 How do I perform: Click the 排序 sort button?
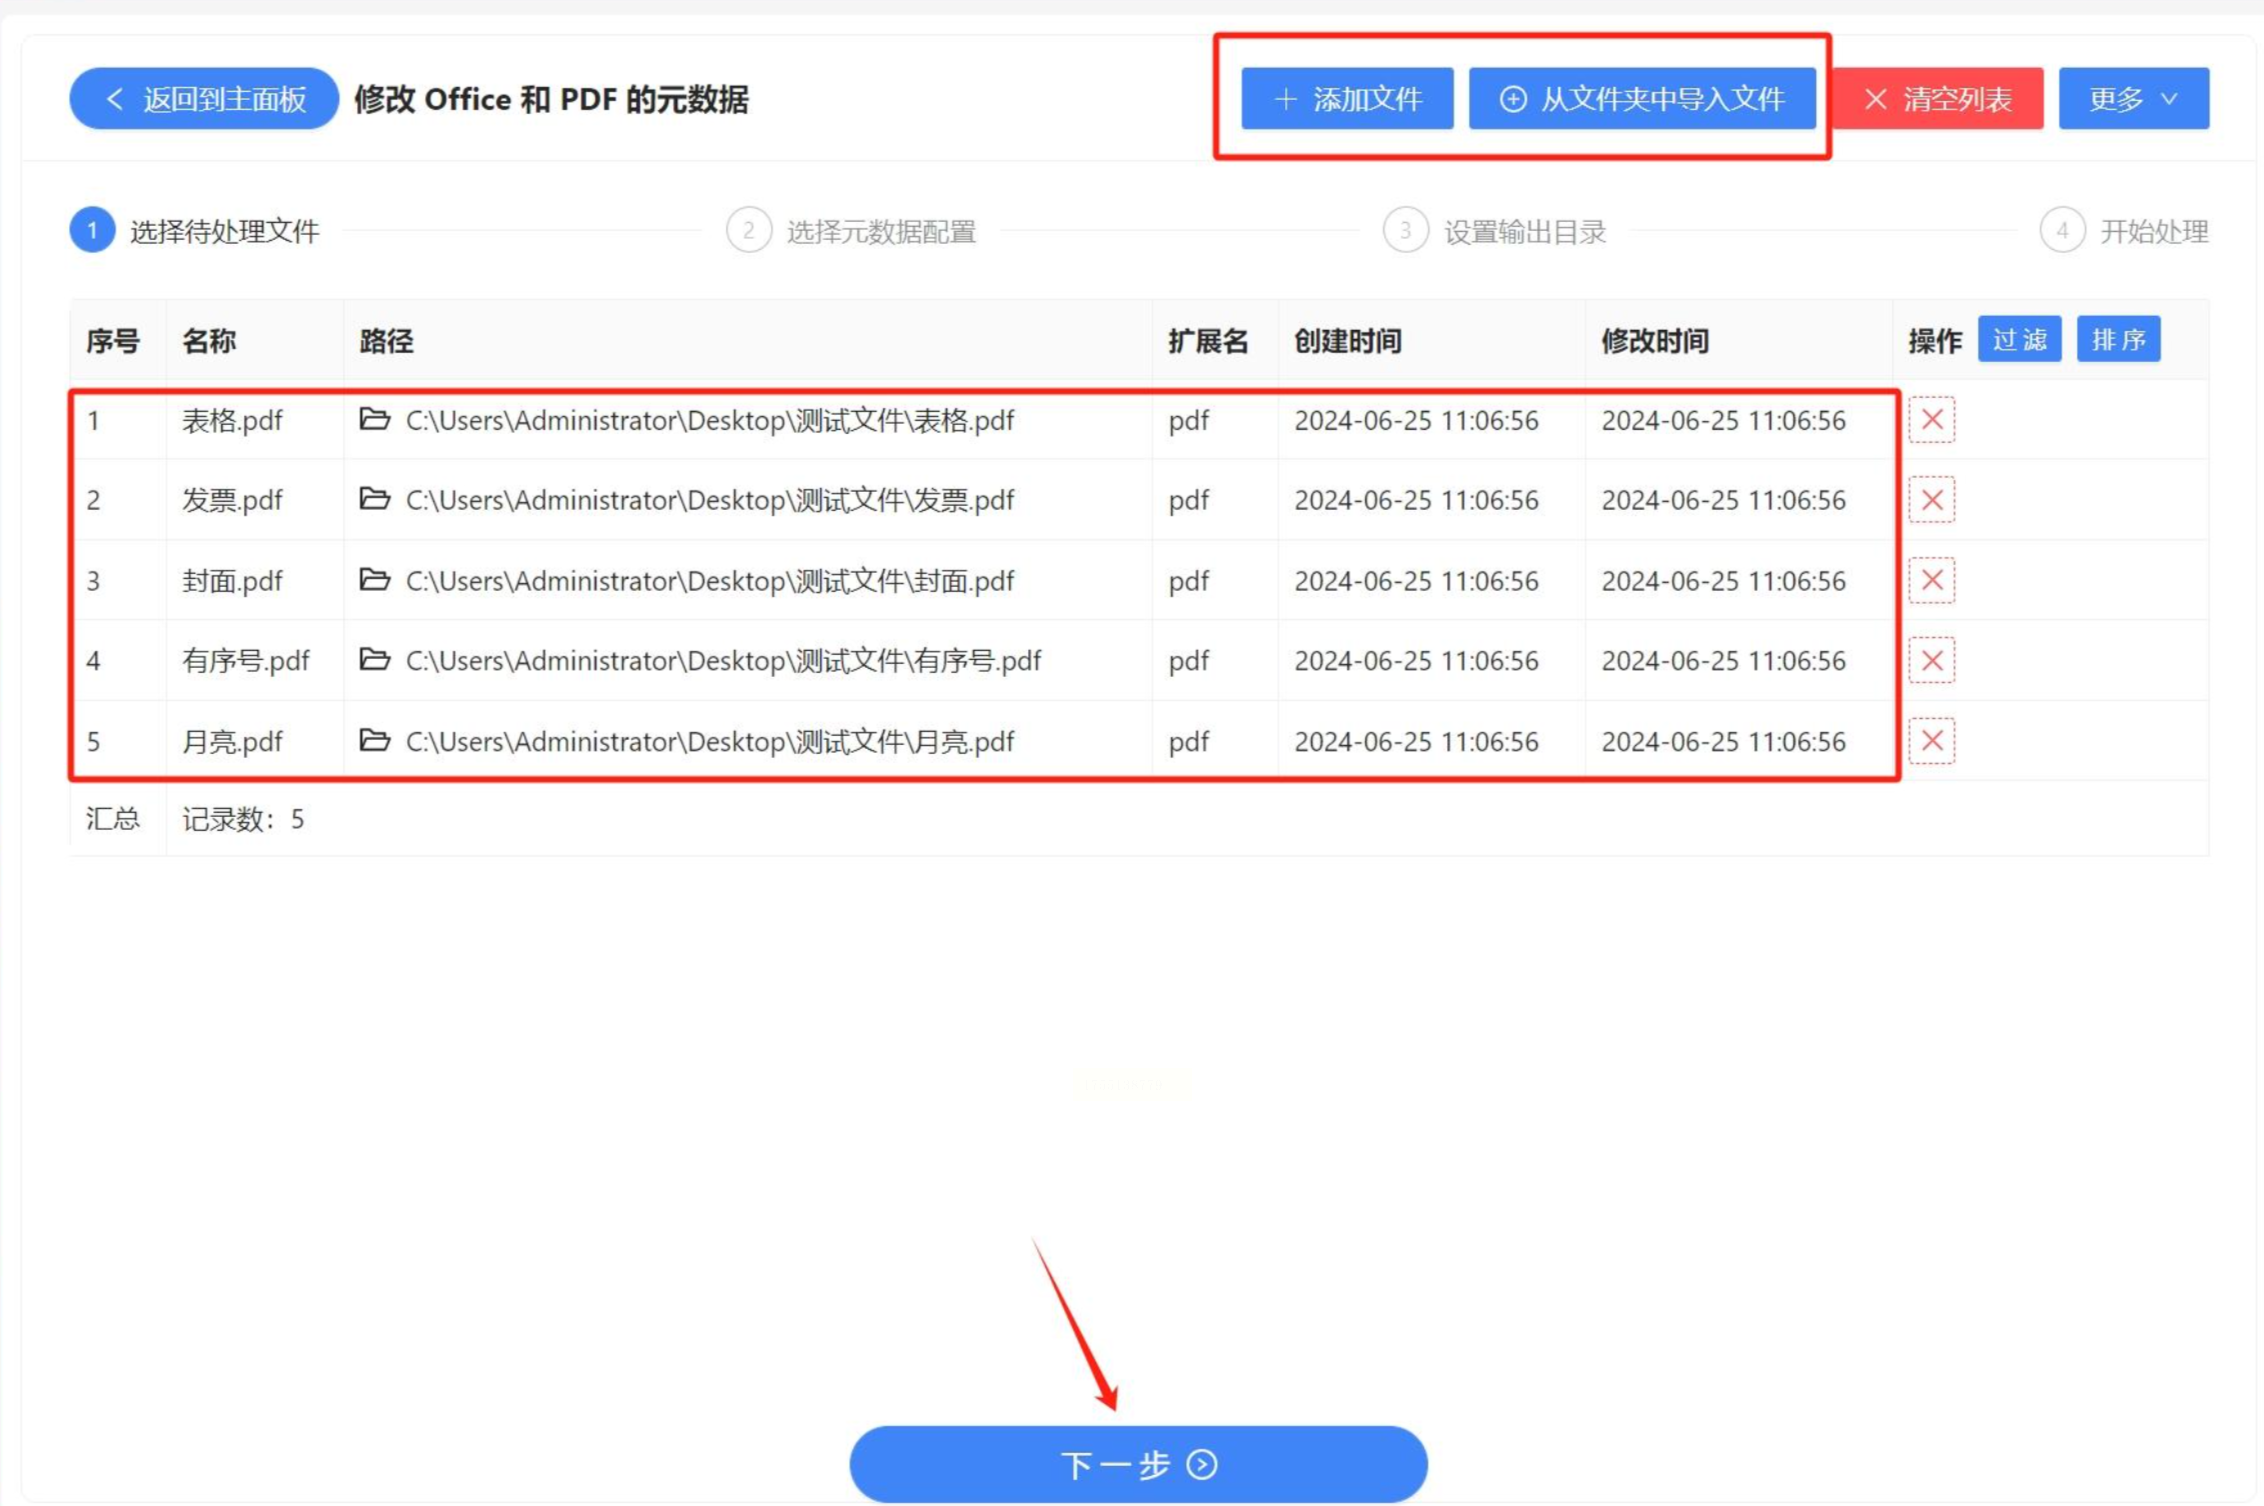point(2118,340)
